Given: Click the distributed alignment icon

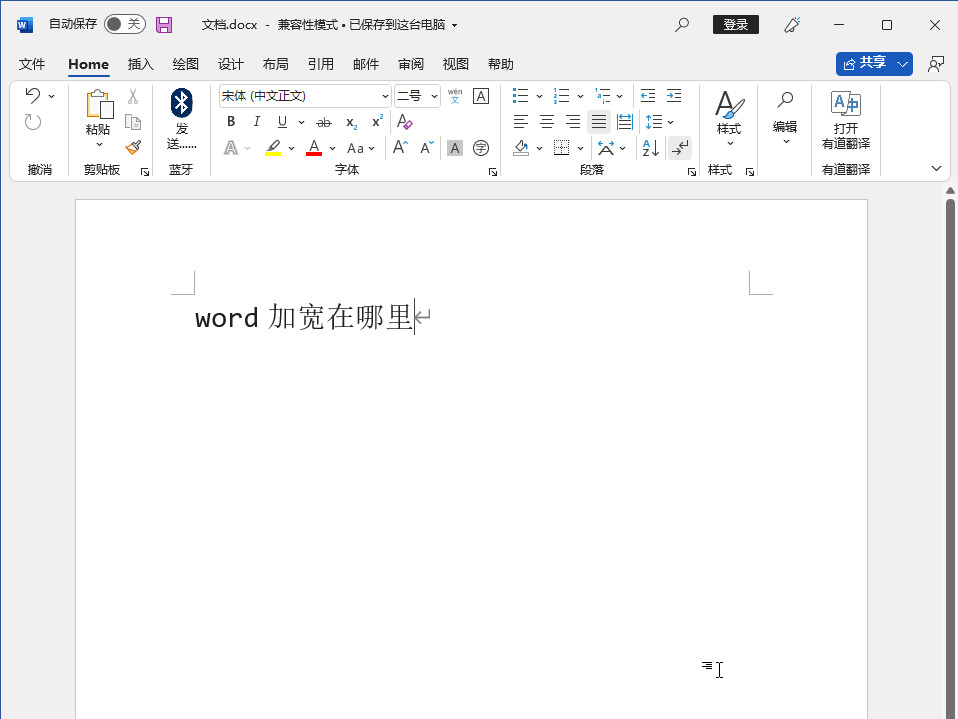Looking at the screenshot, I should click(624, 122).
